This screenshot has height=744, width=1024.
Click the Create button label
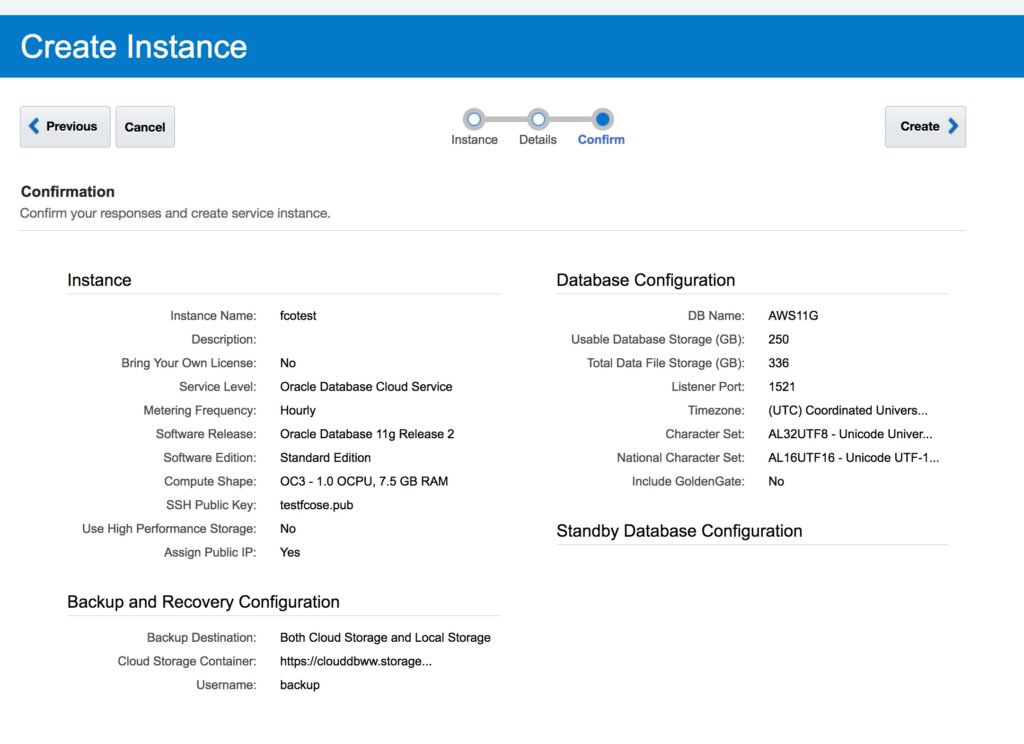919,127
